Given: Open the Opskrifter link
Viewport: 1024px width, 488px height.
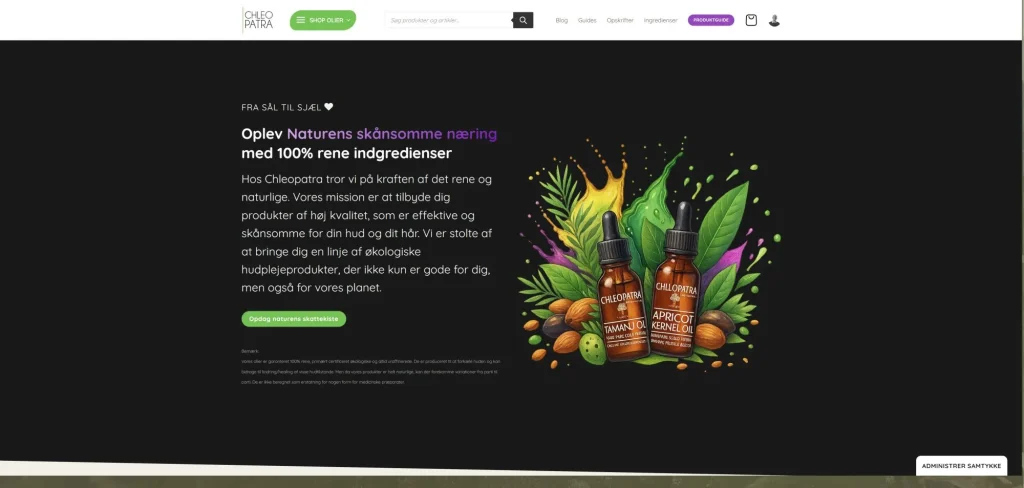Looking at the screenshot, I should tap(620, 20).
